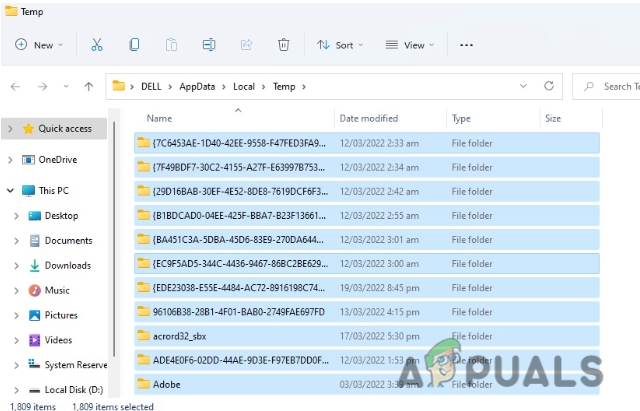Click the Desktop icon in sidebar
This screenshot has width=640, height=411.
tap(35, 215)
